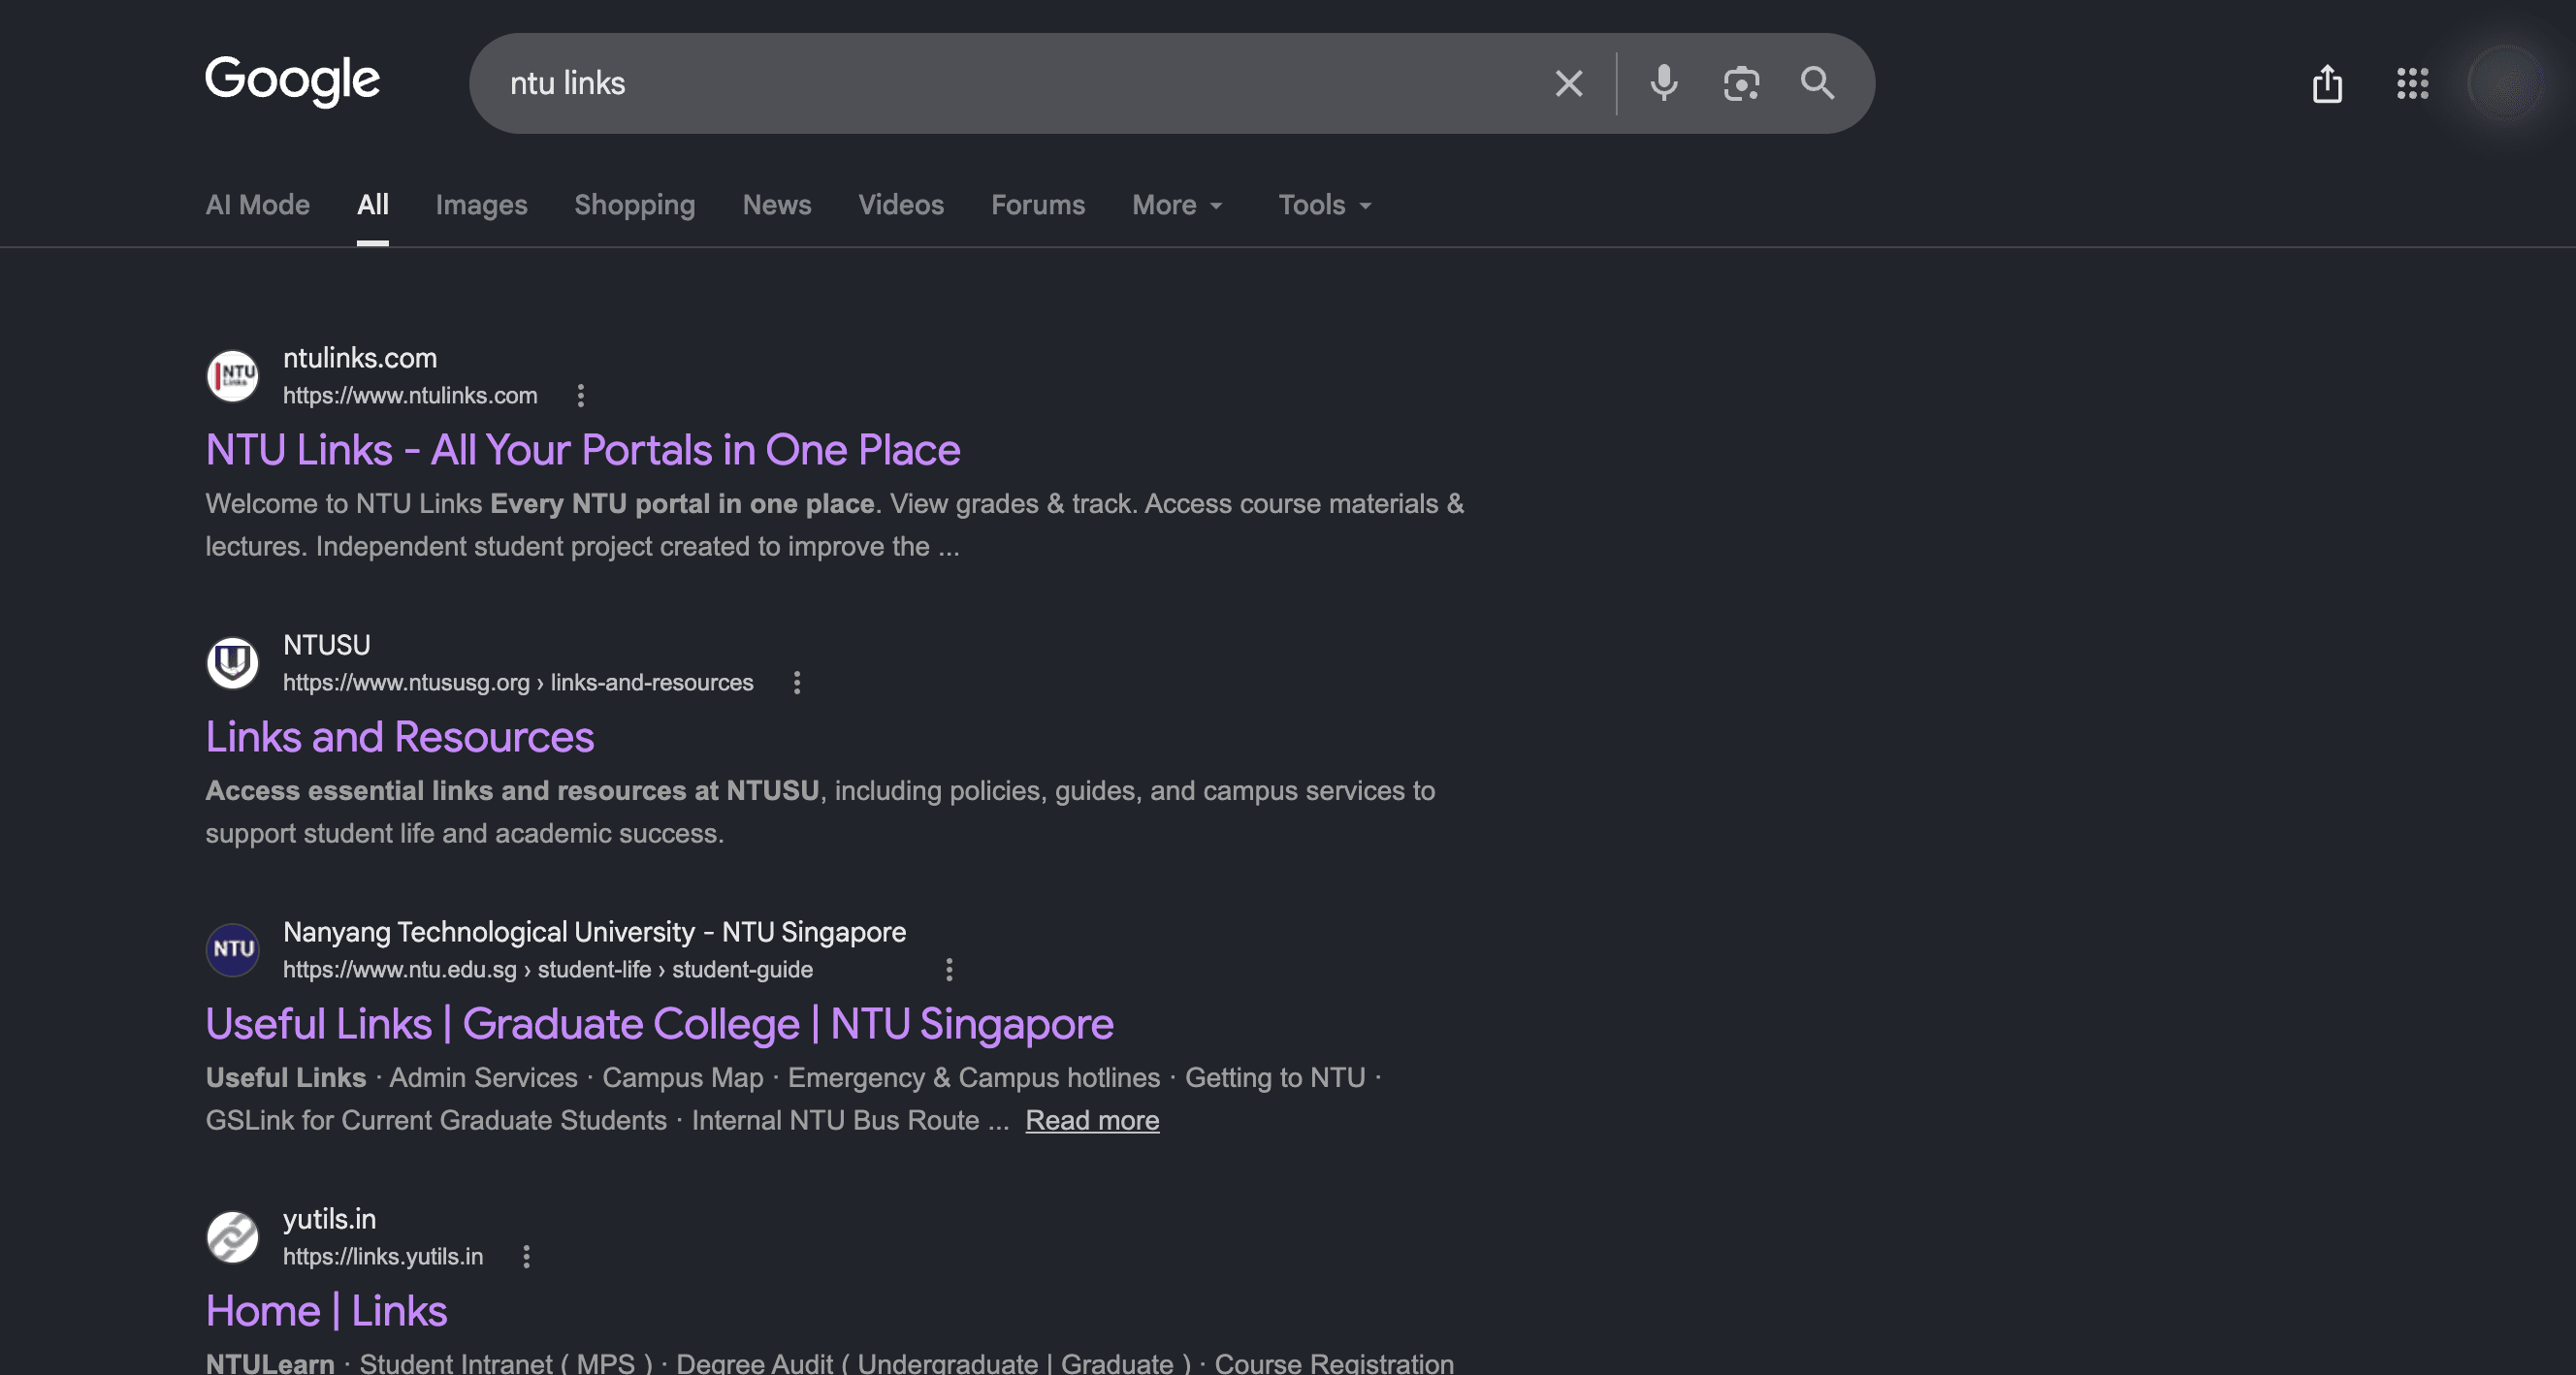Switch to Forums tab

pyautogui.click(x=1038, y=205)
